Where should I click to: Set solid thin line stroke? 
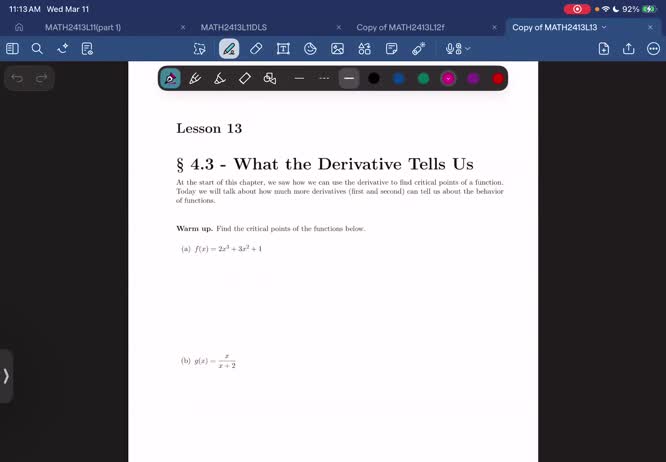pyautogui.click(x=299, y=79)
